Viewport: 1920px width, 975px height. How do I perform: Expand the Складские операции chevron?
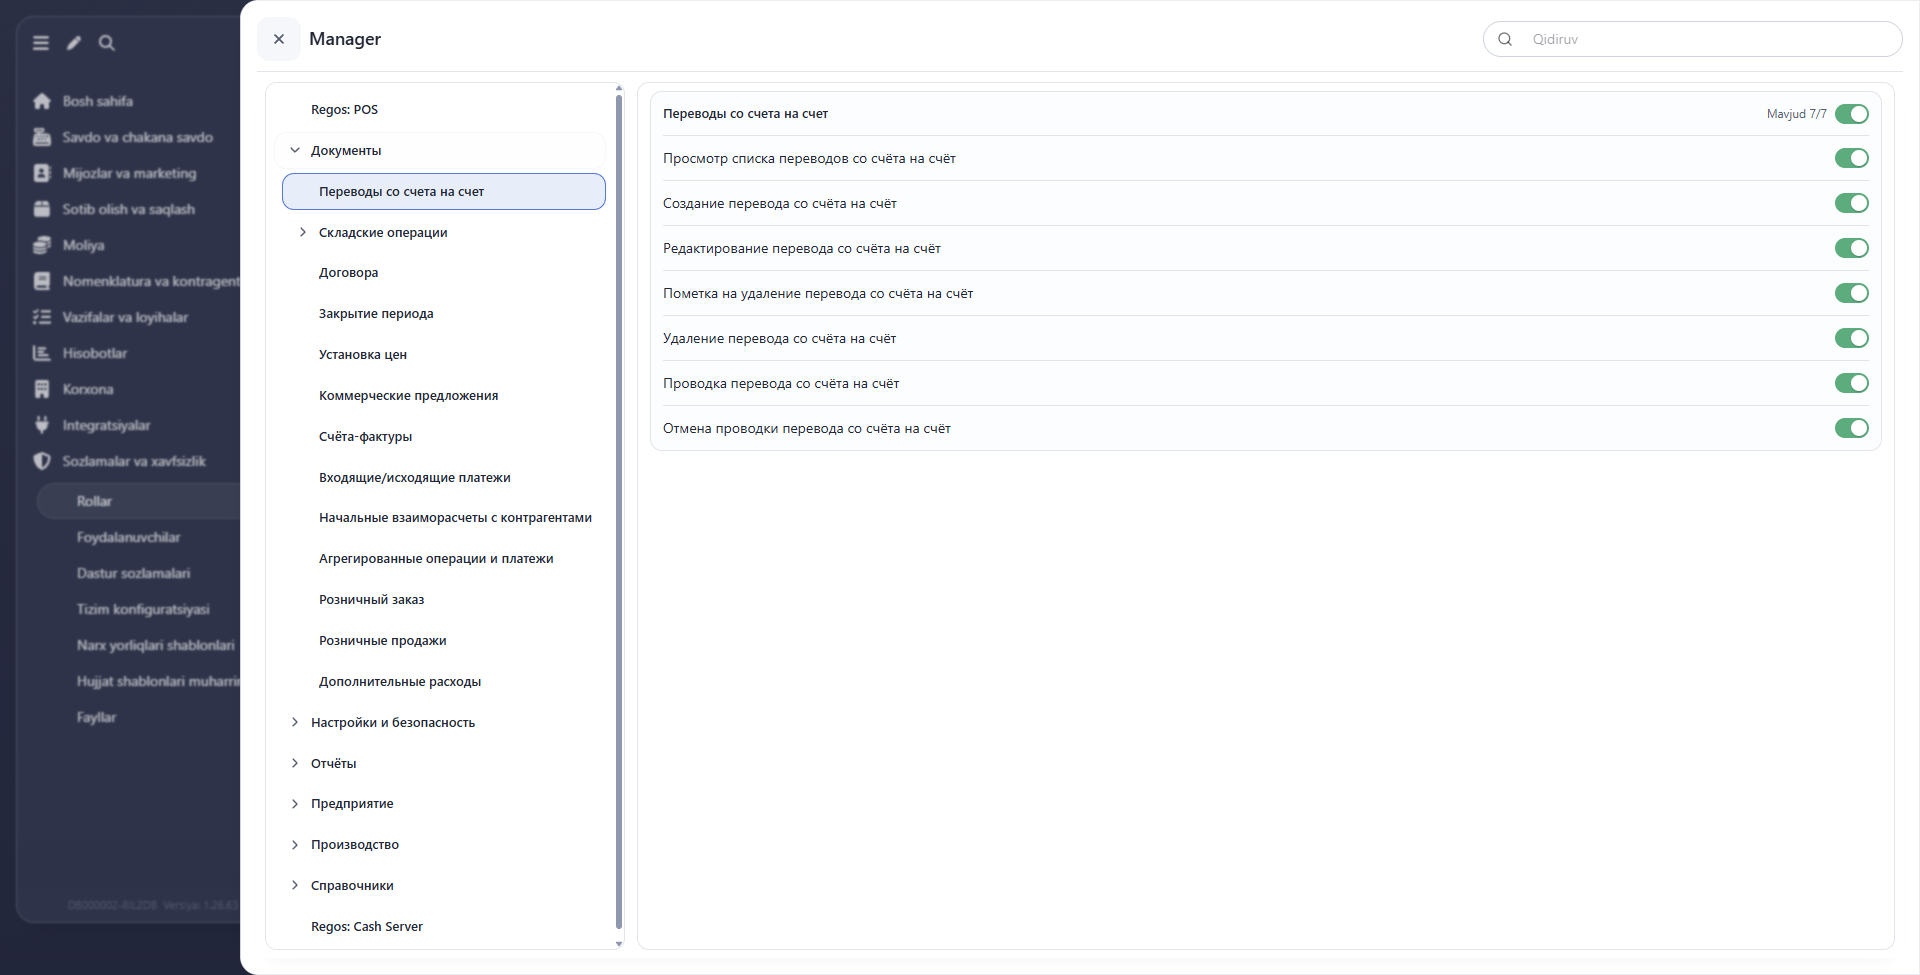point(303,232)
